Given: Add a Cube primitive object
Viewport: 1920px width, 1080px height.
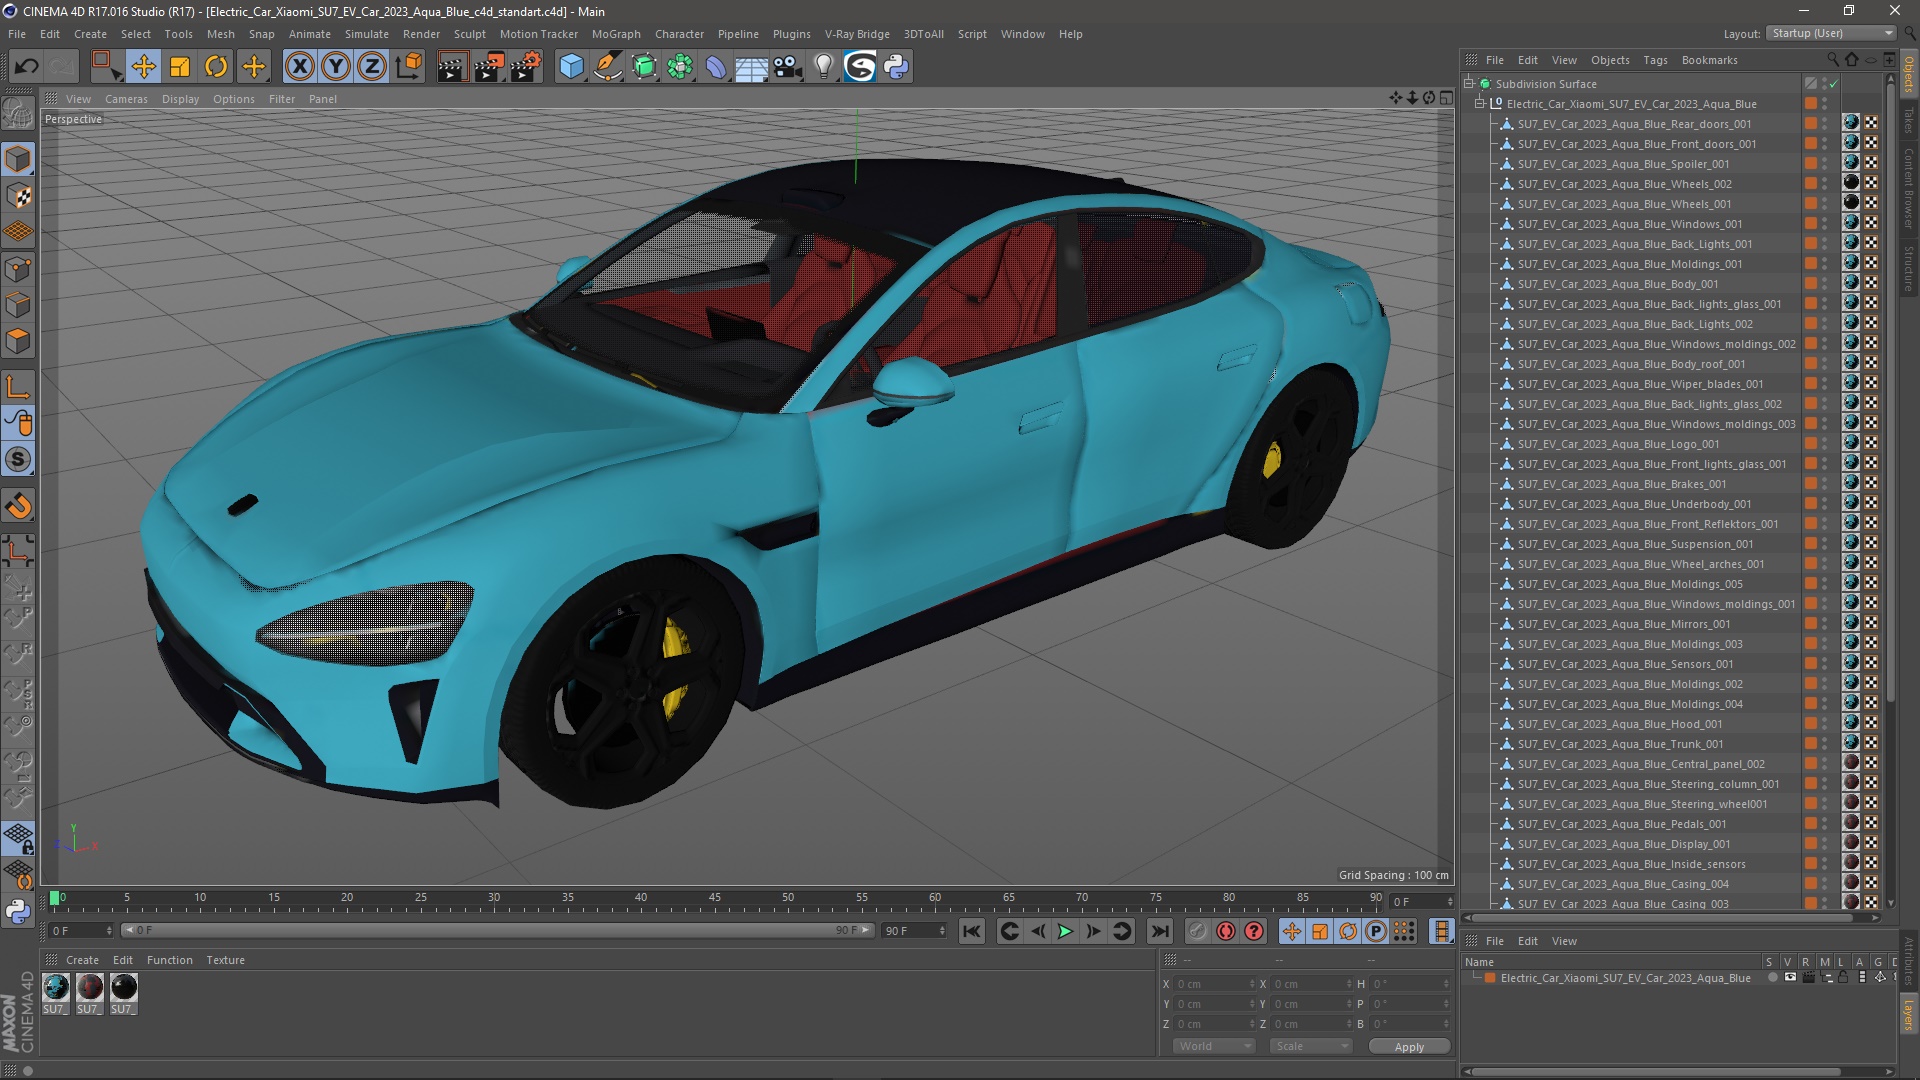Looking at the screenshot, I should 571,67.
